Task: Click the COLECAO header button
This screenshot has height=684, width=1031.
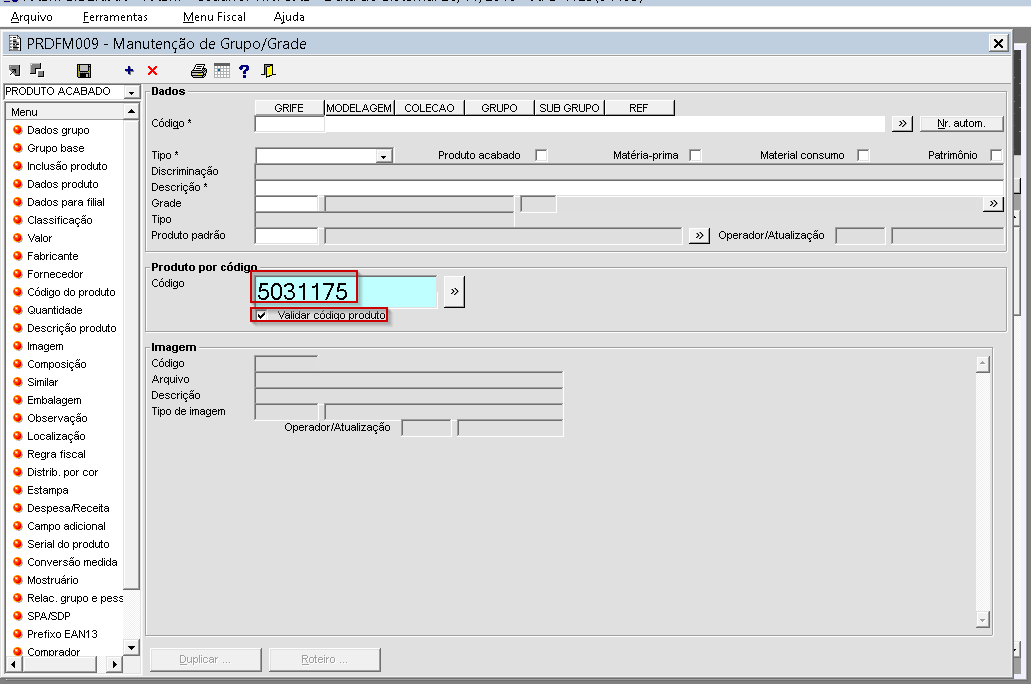Action: [429, 108]
